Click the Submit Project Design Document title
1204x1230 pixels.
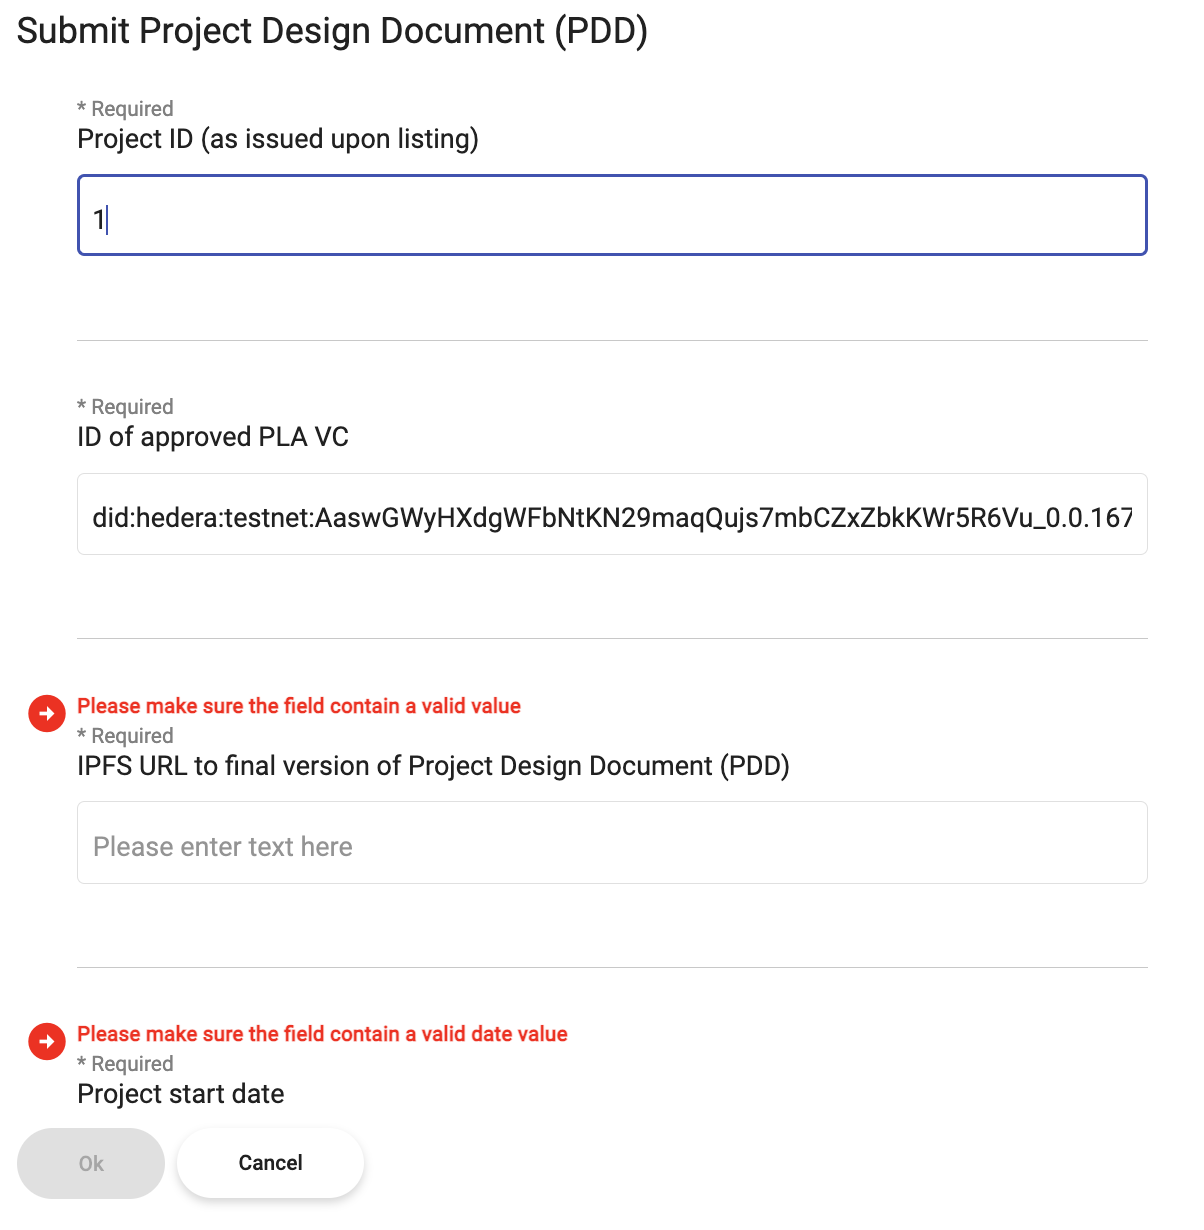click(332, 31)
